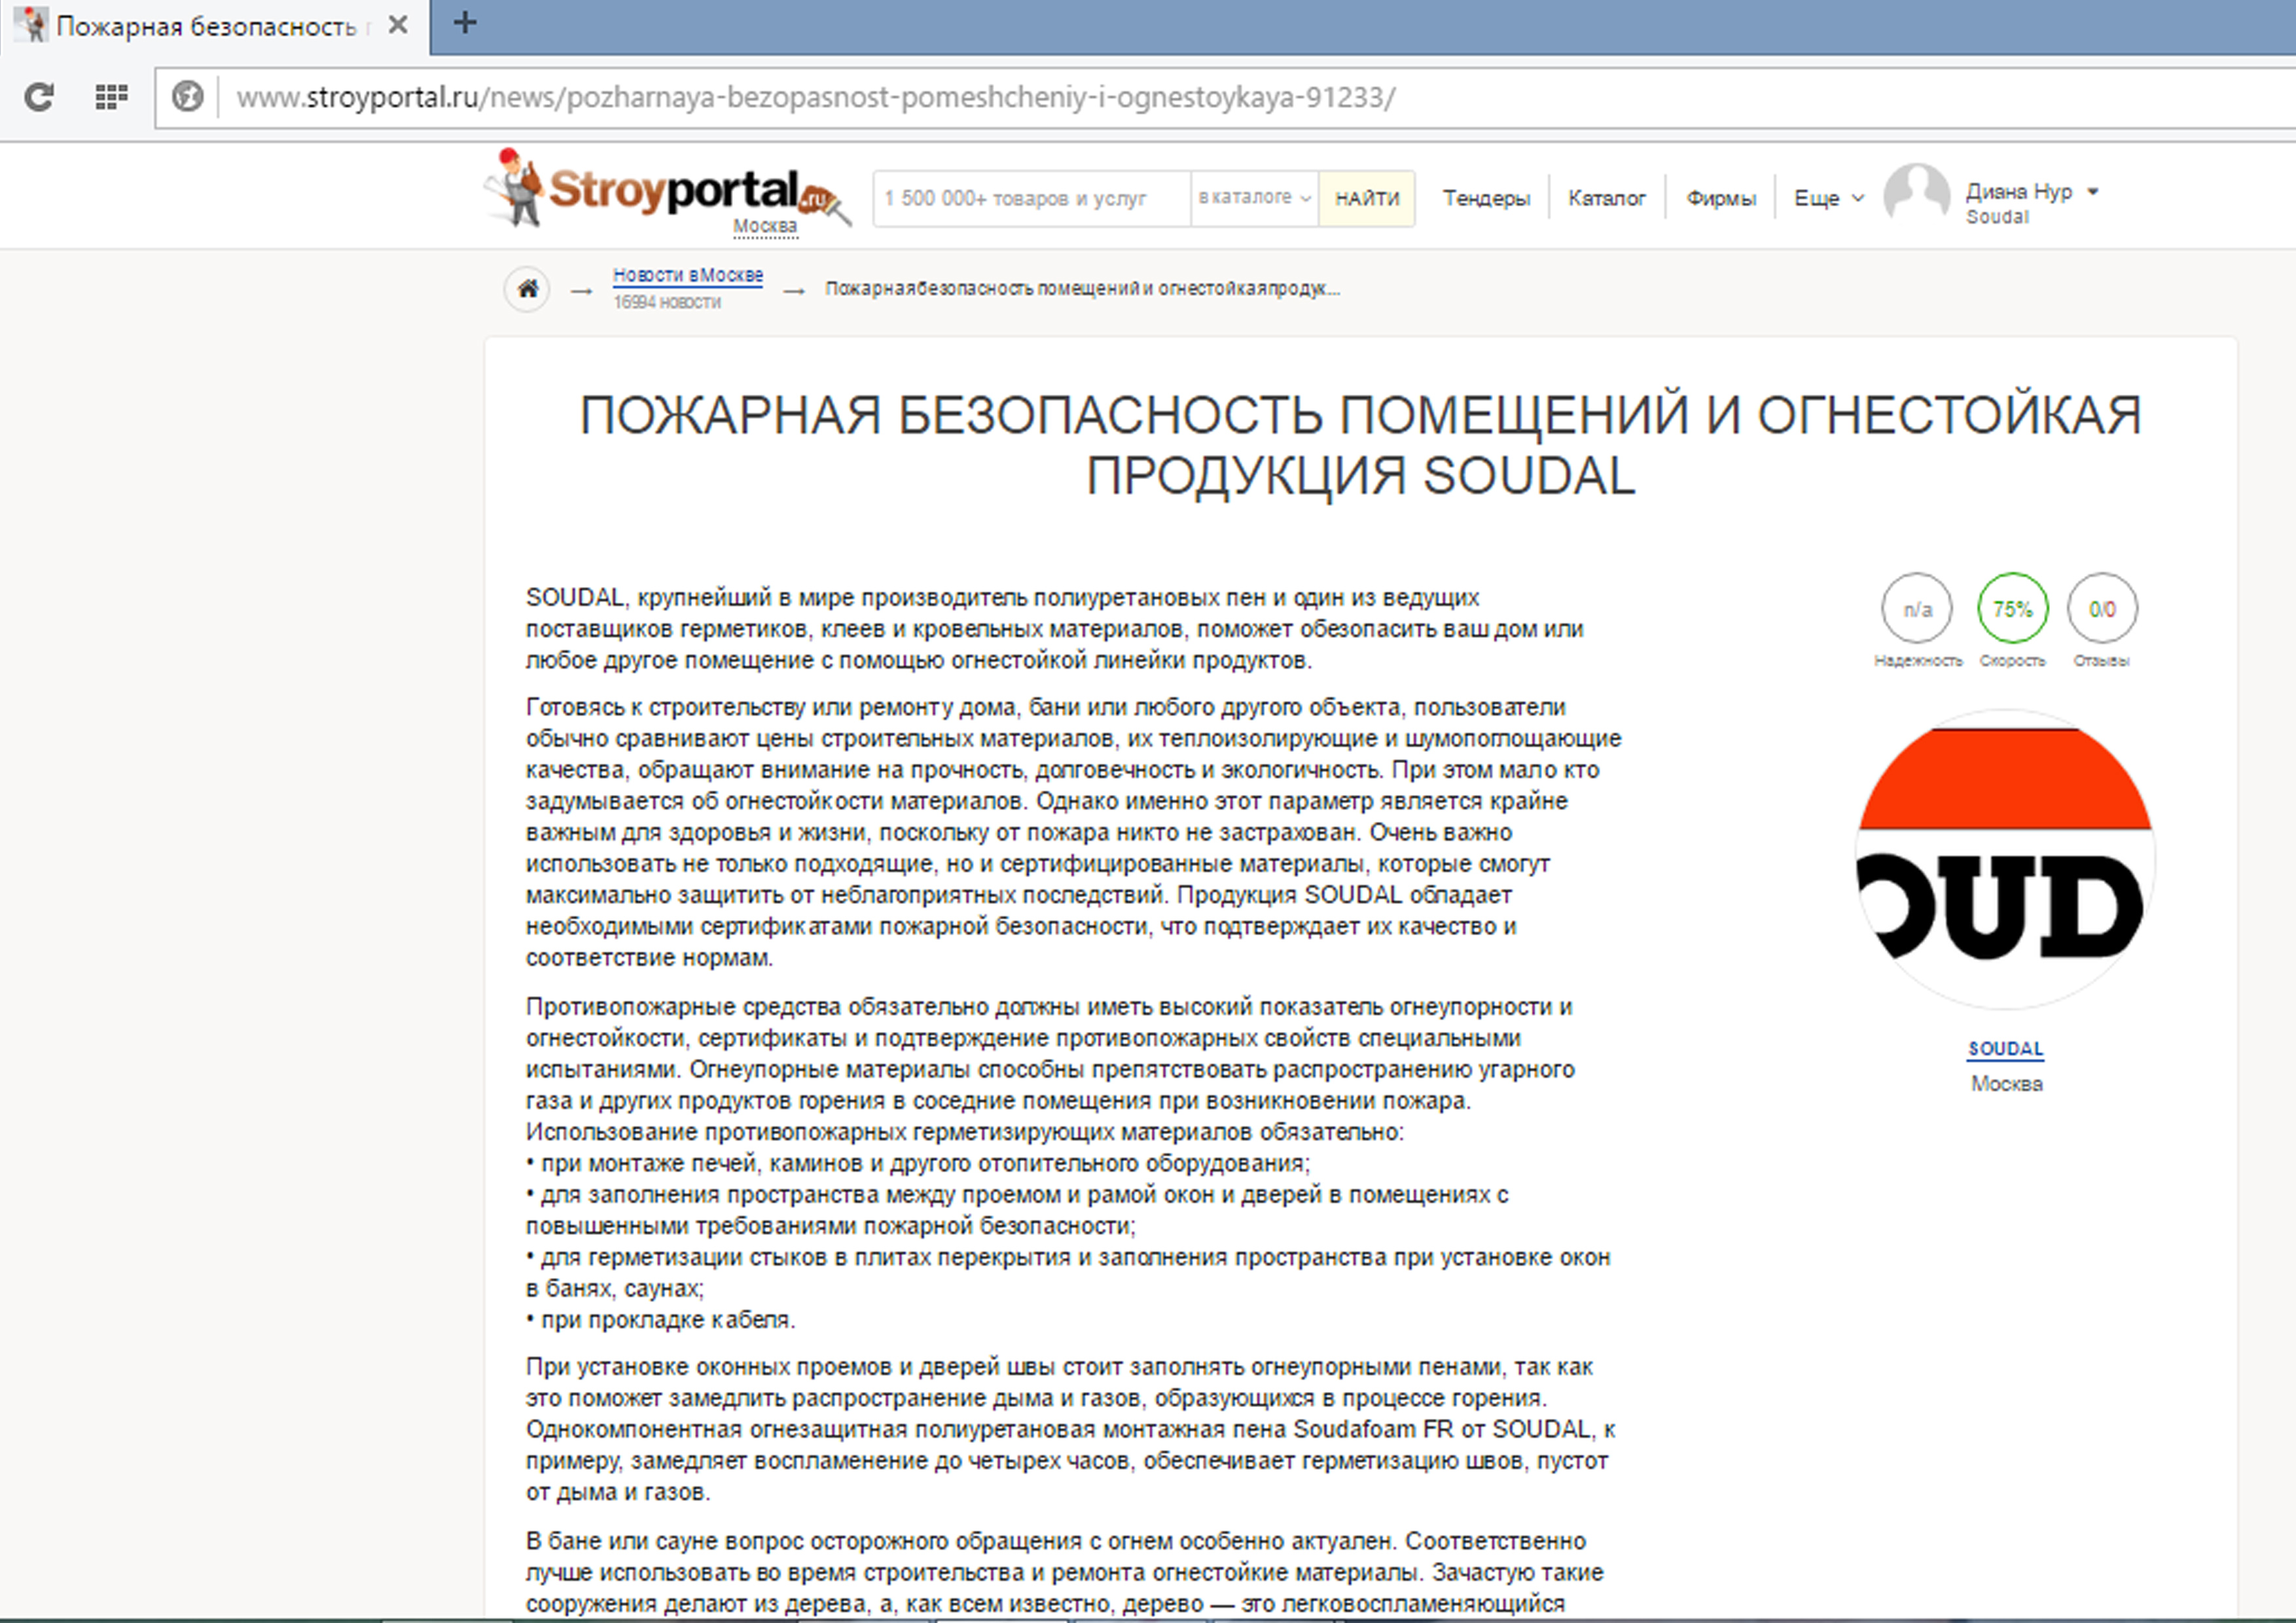Click the «16594 новости» count text
2296x1623 pixels.
[x=667, y=302]
